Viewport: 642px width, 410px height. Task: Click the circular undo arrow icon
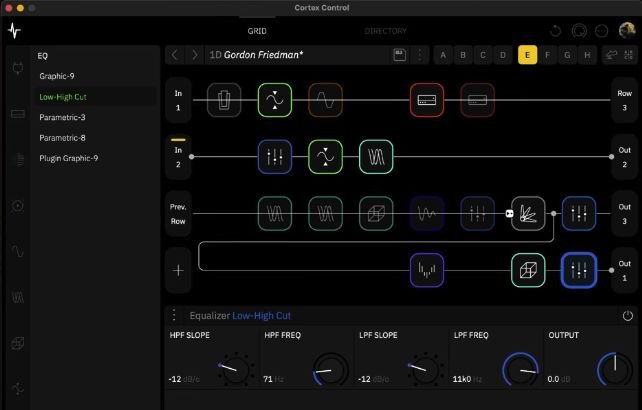click(x=556, y=31)
